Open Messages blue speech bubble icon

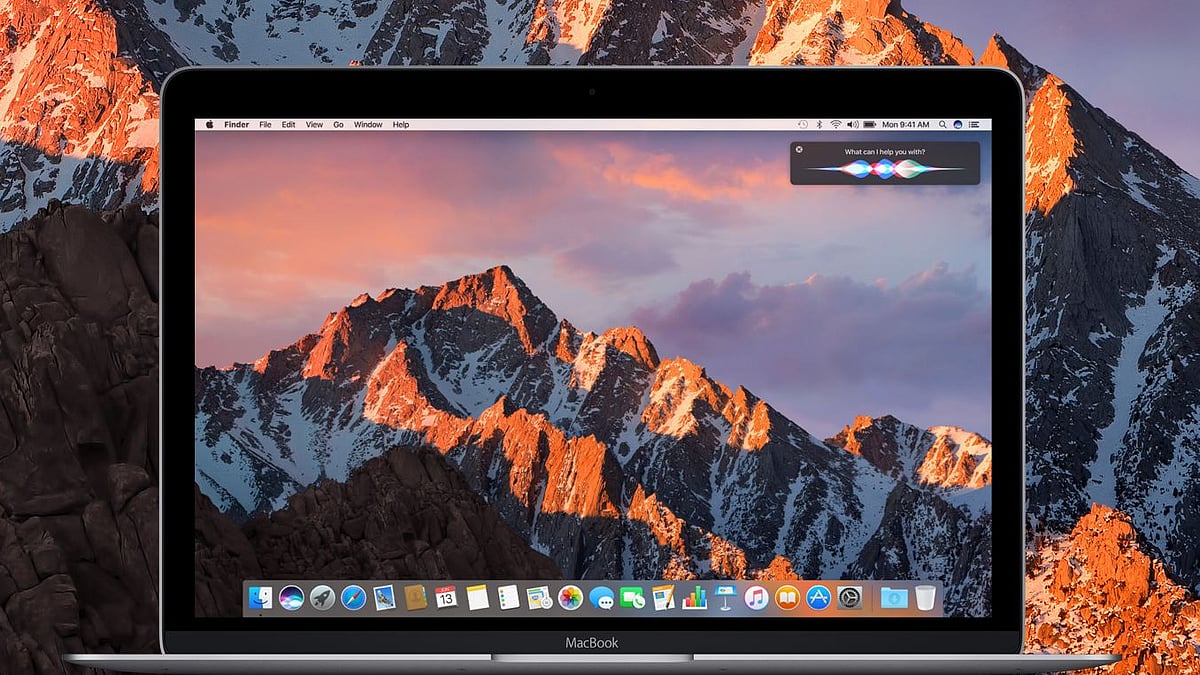pyautogui.click(x=602, y=598)
